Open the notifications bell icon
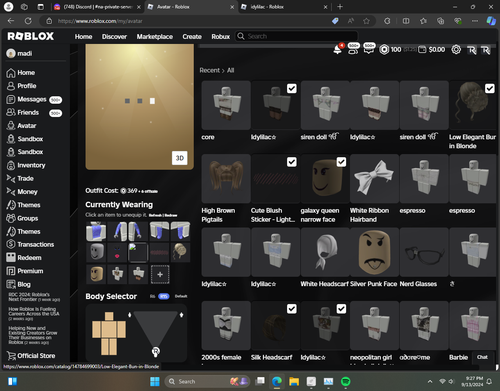Viewport: 500px width, 391px height. 337,50
